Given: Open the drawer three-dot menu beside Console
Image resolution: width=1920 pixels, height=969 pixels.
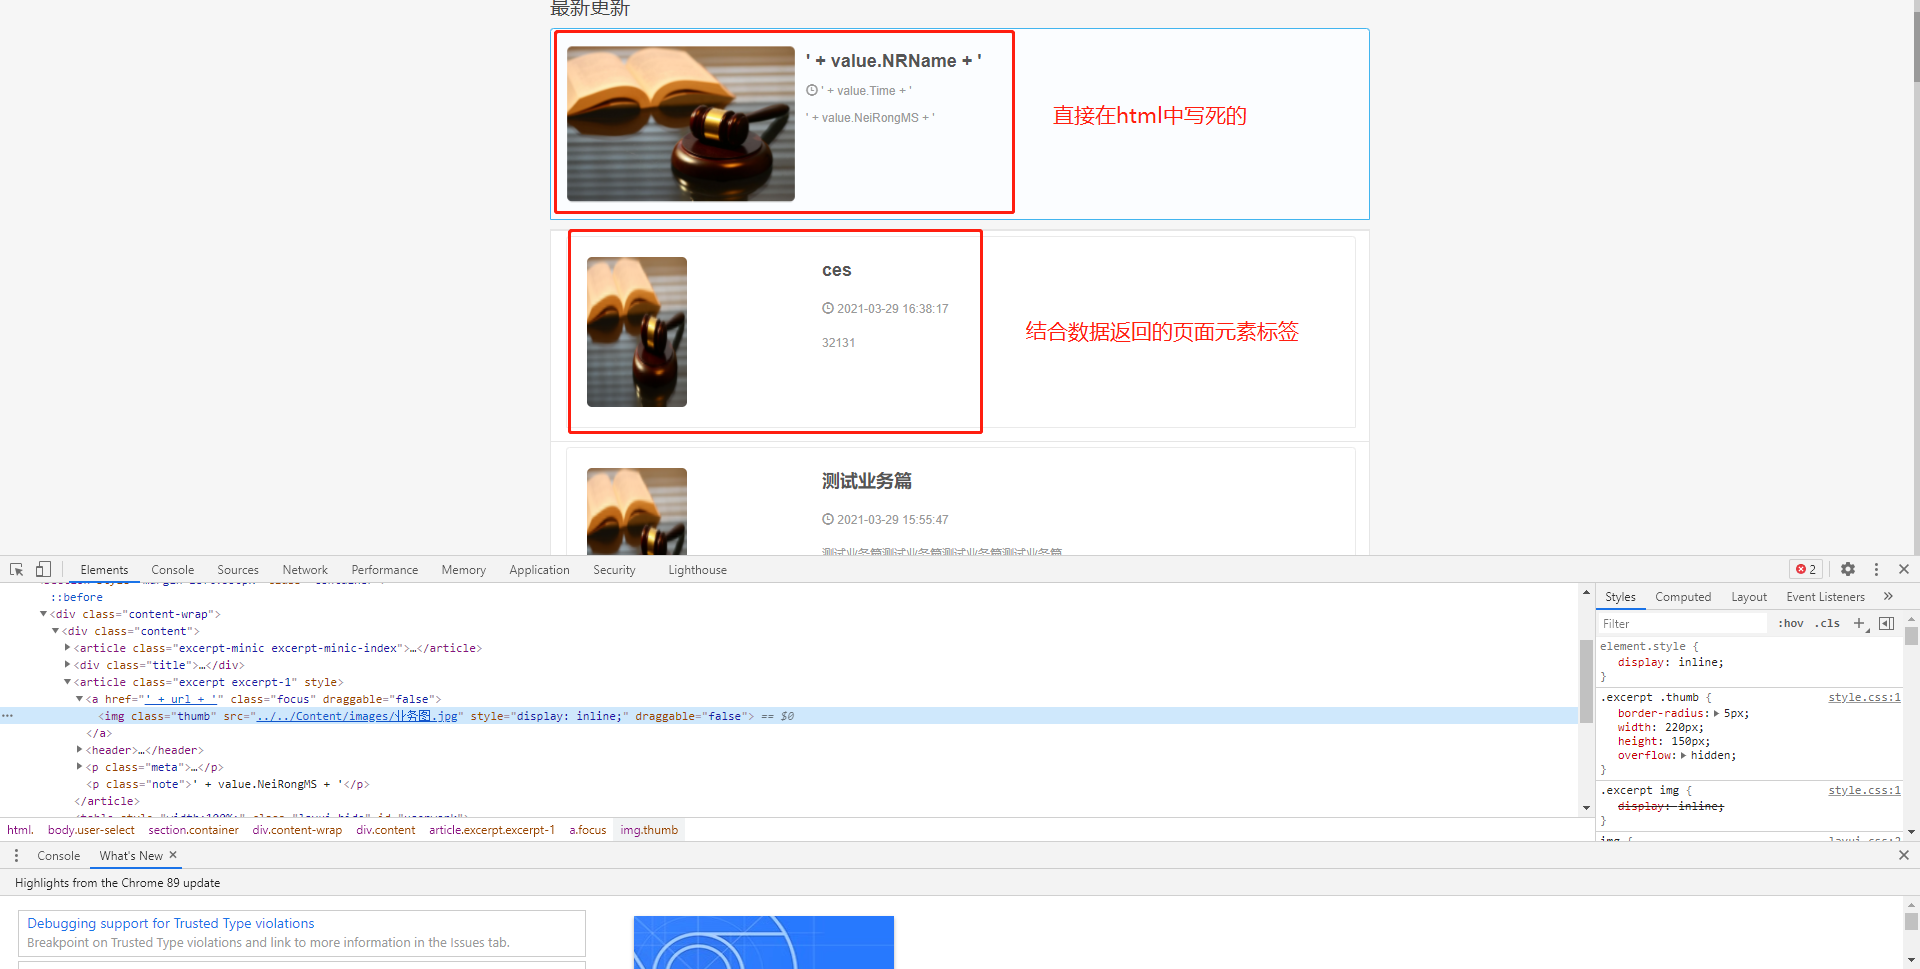Looking at the screenshot, I should (16, 855).
